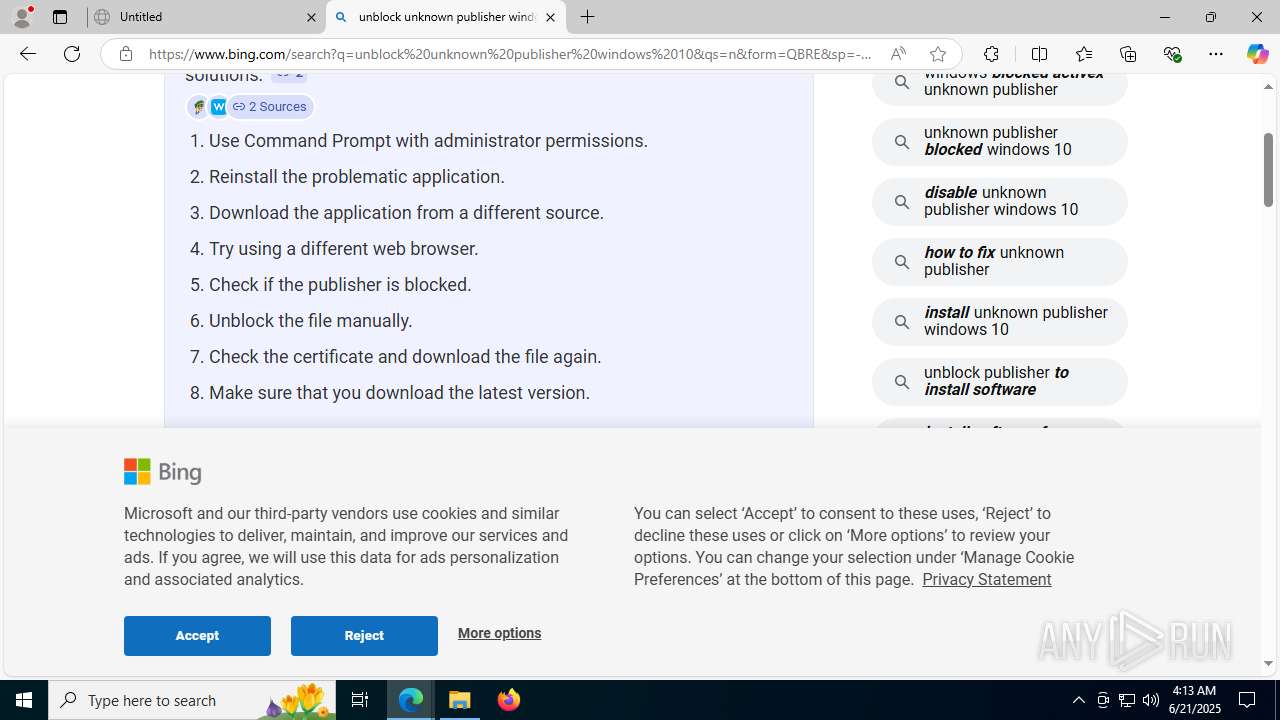This screenshot has height=720, width=1280.
Task: Select text Unblock the file manually
Action: (x=310, y=321)
